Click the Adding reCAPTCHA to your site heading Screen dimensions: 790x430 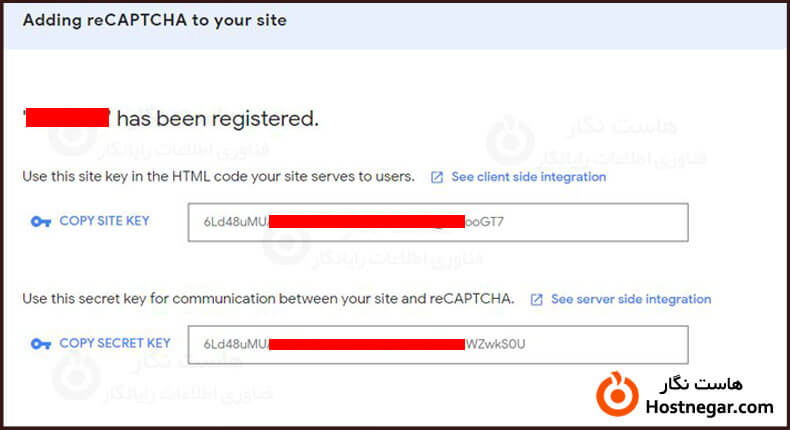154,20
